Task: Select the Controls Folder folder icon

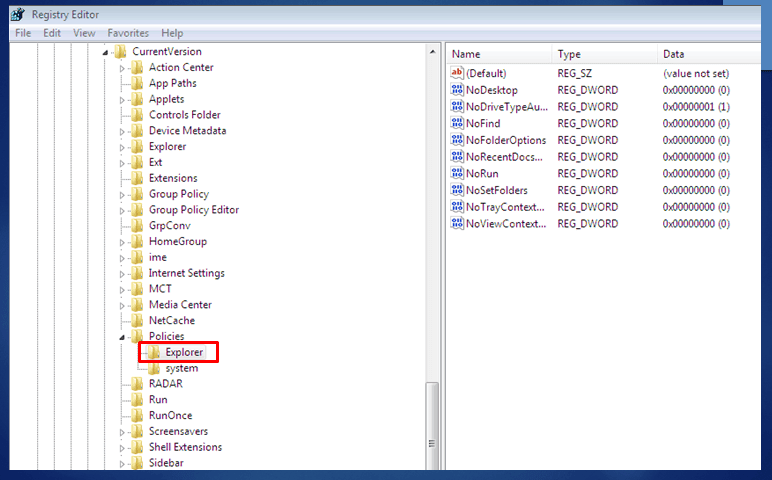Action: (137, 114)
